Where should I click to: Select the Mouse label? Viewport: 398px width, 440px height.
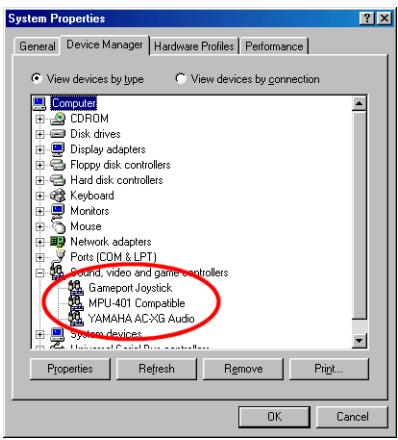coord(86,226)
